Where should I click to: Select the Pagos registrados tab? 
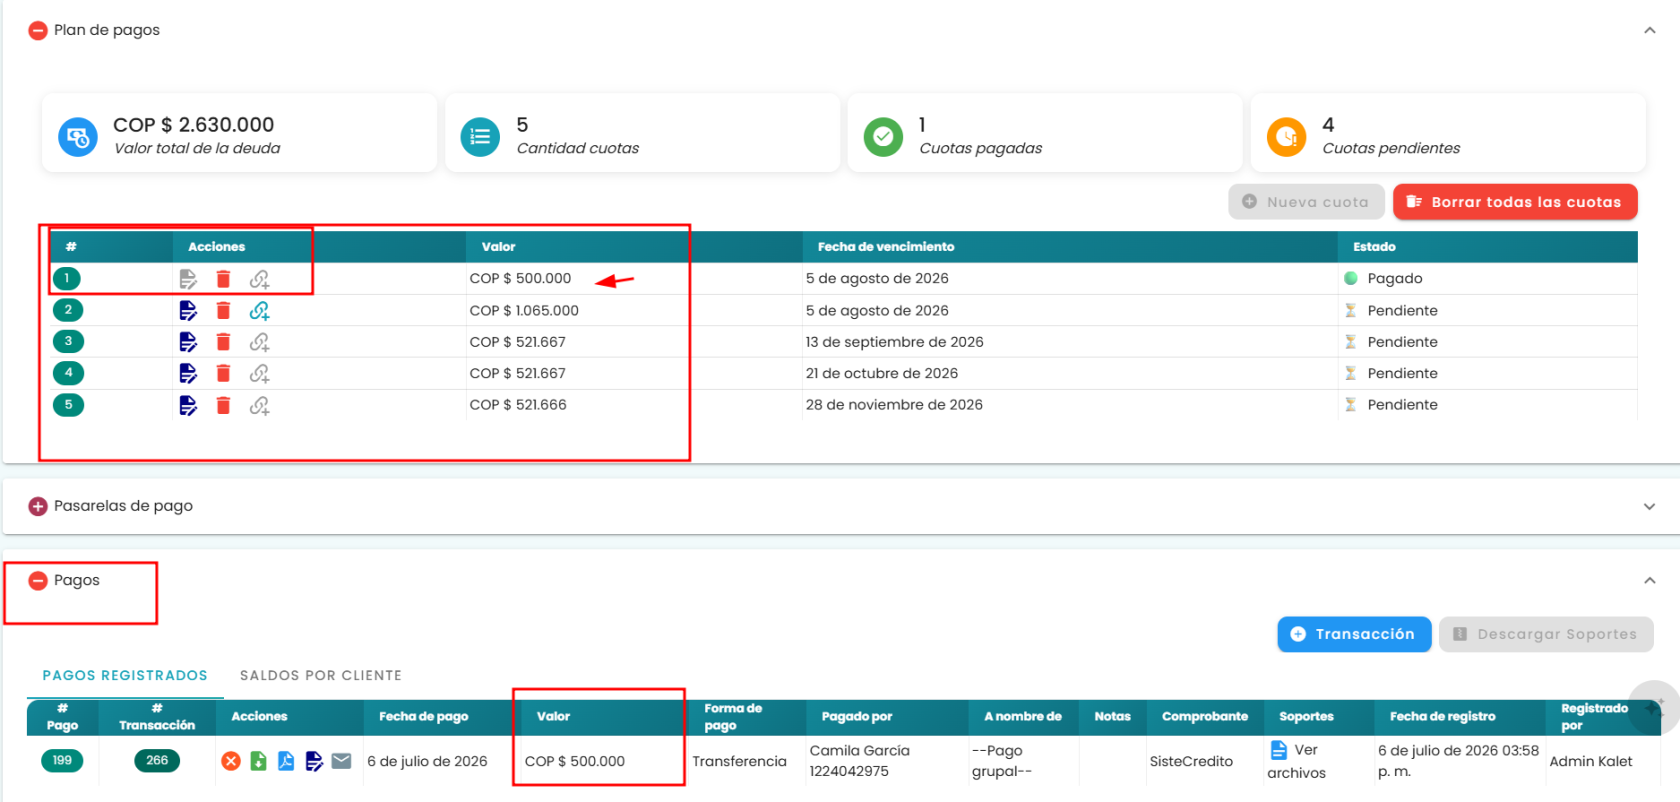pos(125,676)
